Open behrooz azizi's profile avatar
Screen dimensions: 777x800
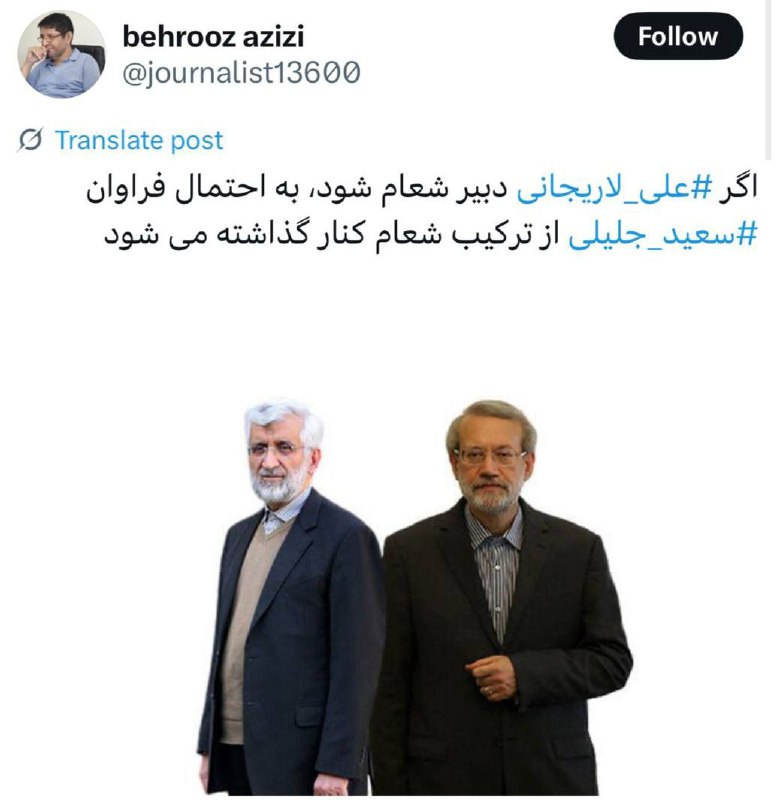(61, 54)
